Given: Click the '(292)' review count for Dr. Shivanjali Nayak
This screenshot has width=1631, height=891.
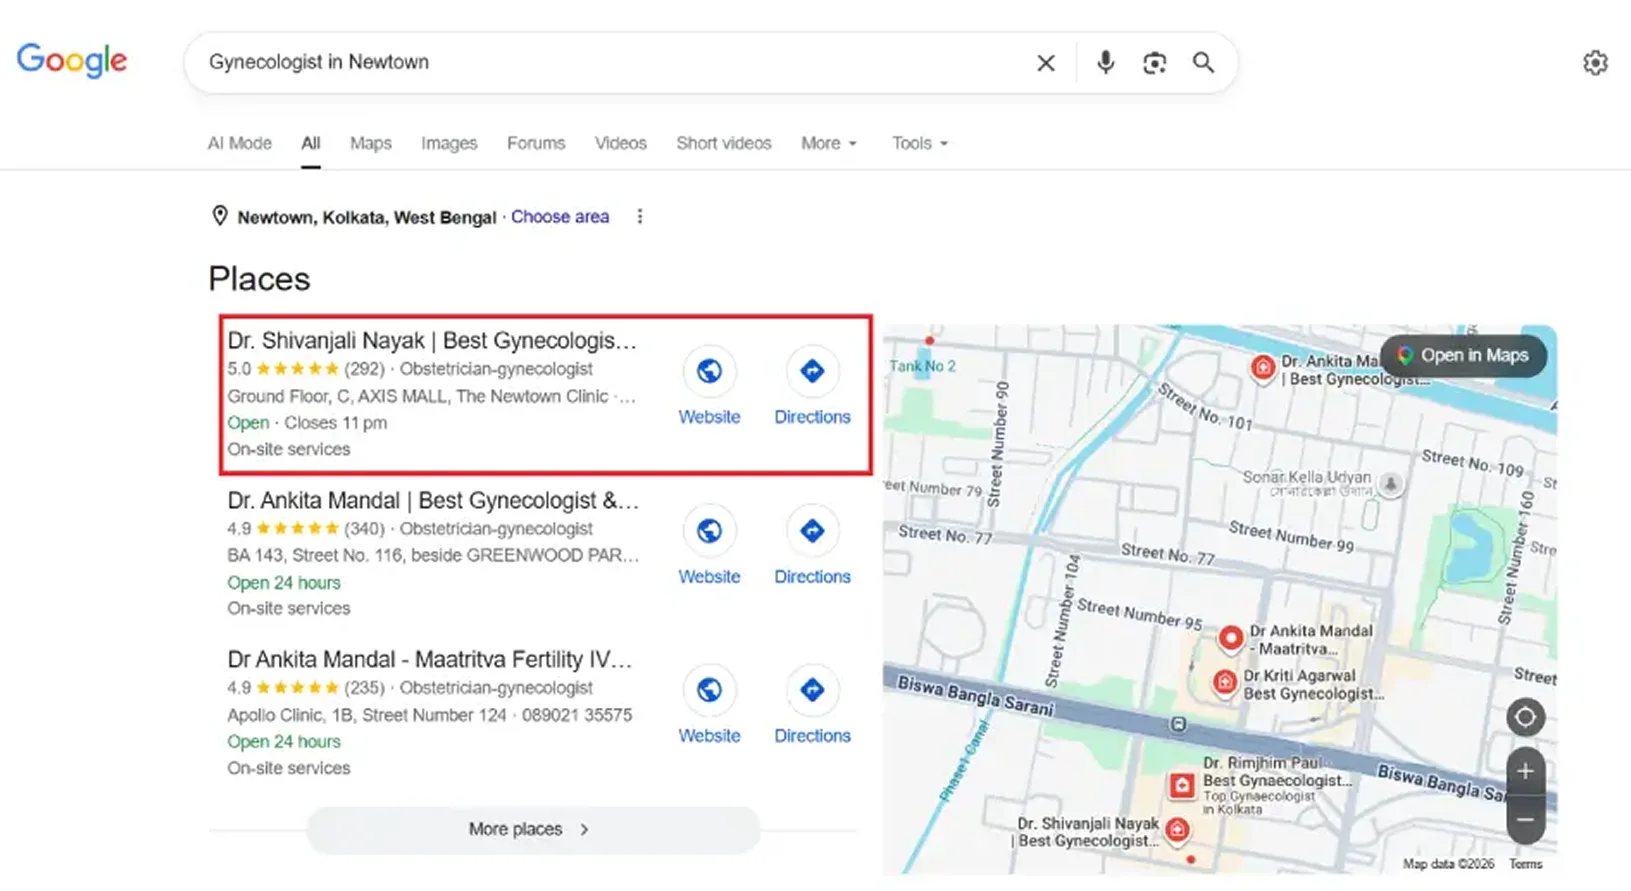Looking at the screenshot, I should click(x=364, y=369).
